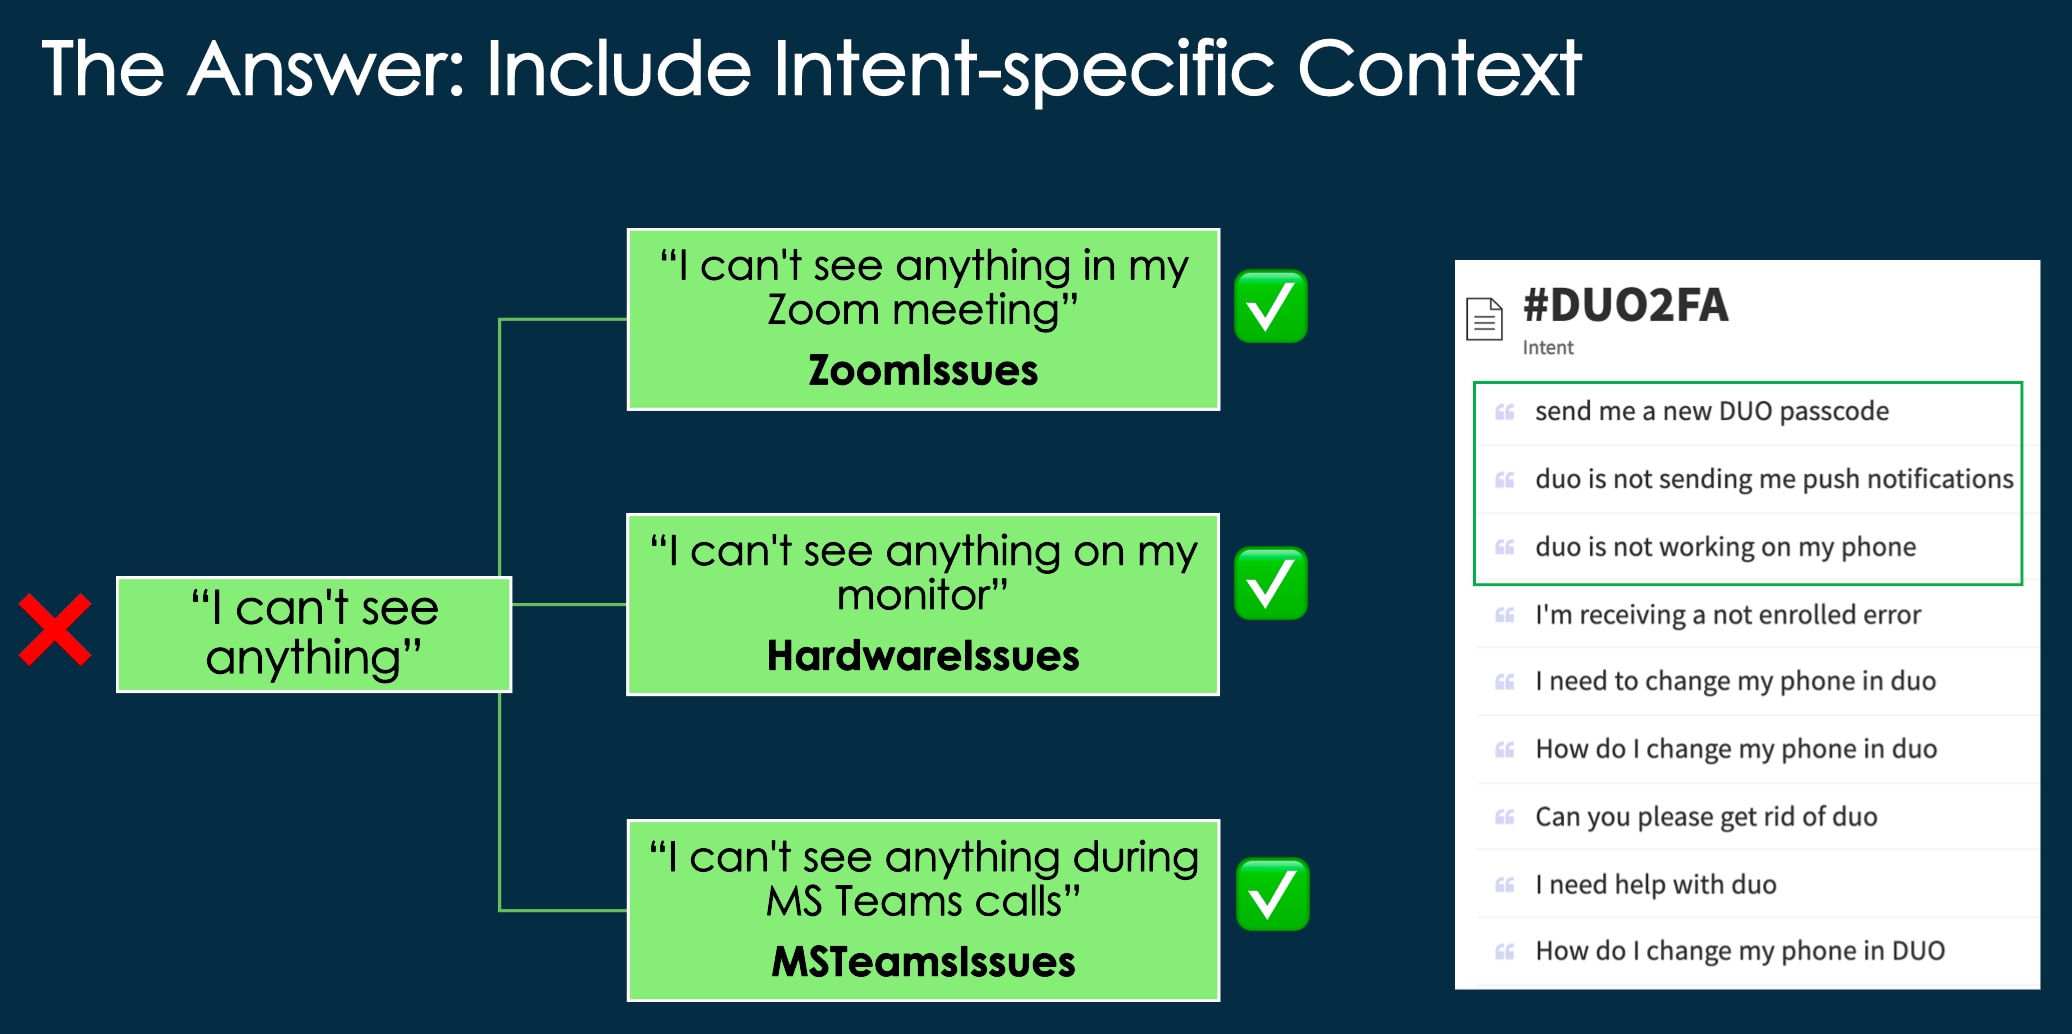Select the HardwareIssues intent box
Screen dimensions: 2072x1034
(923, 604)
